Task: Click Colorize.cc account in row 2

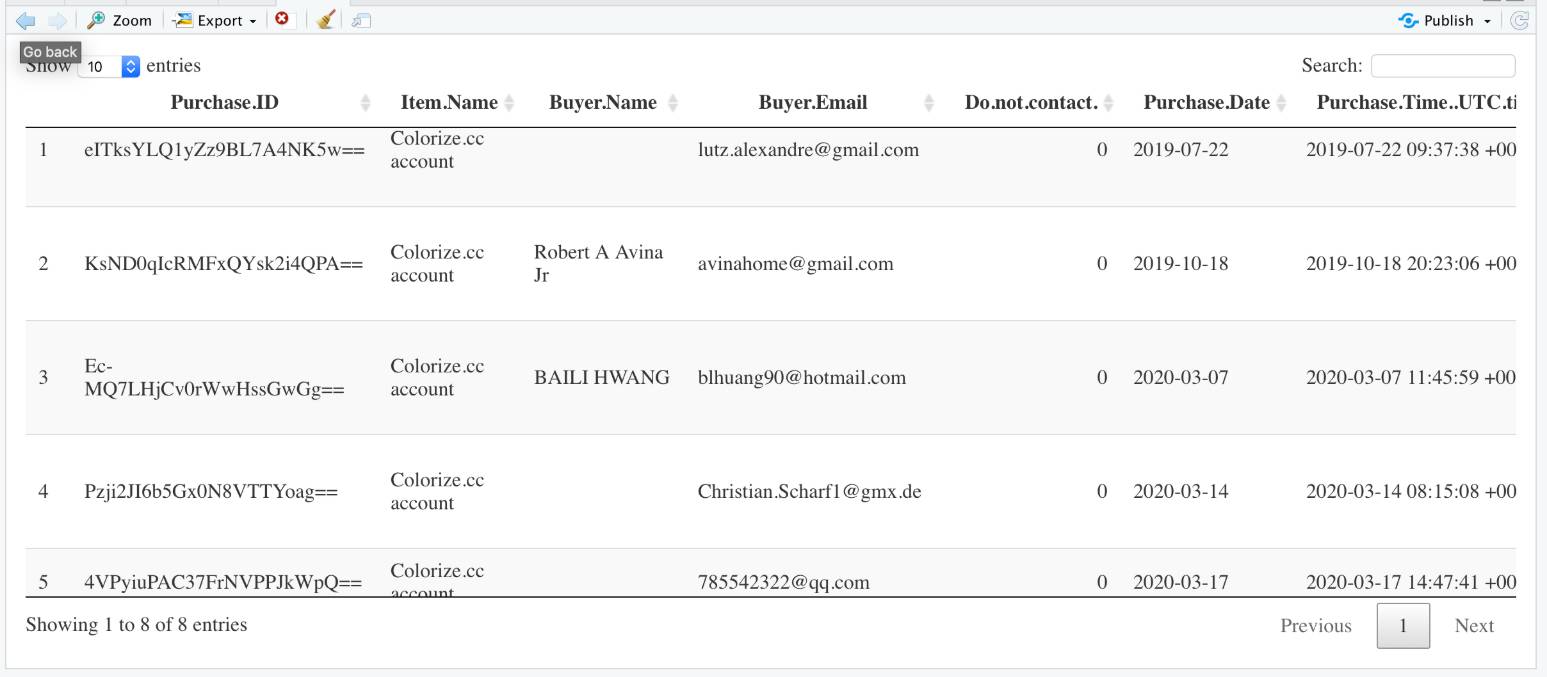Action: click(x=437, y=264)
